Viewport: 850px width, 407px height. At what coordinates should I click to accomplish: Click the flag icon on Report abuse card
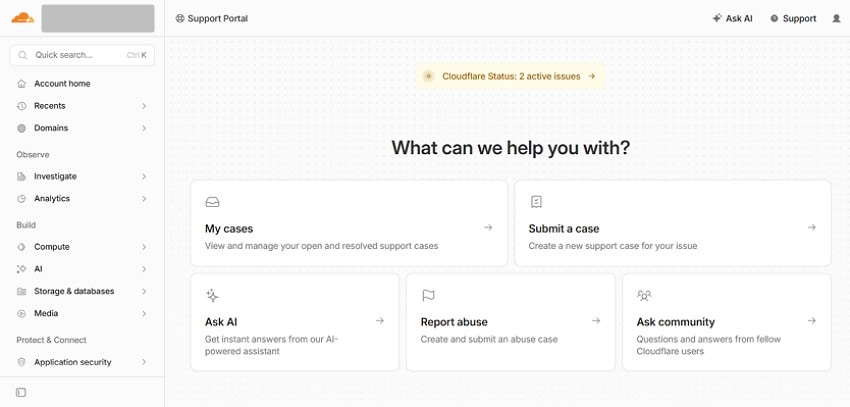click(428, 295)
